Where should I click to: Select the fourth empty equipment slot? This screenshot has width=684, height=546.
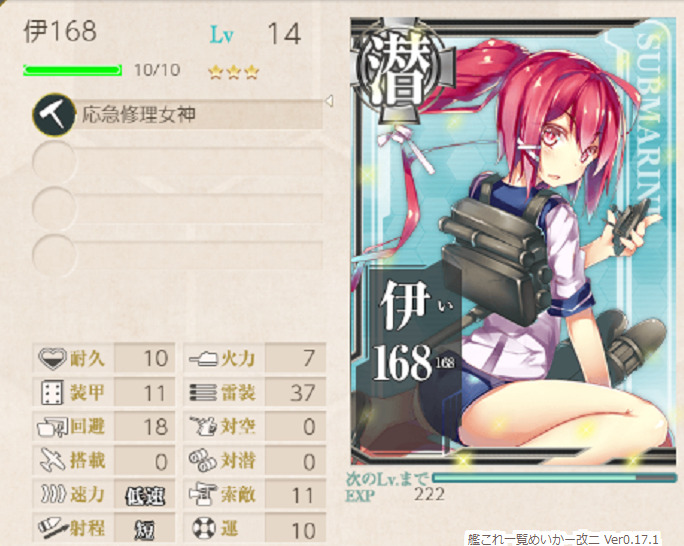coord(178,255)
